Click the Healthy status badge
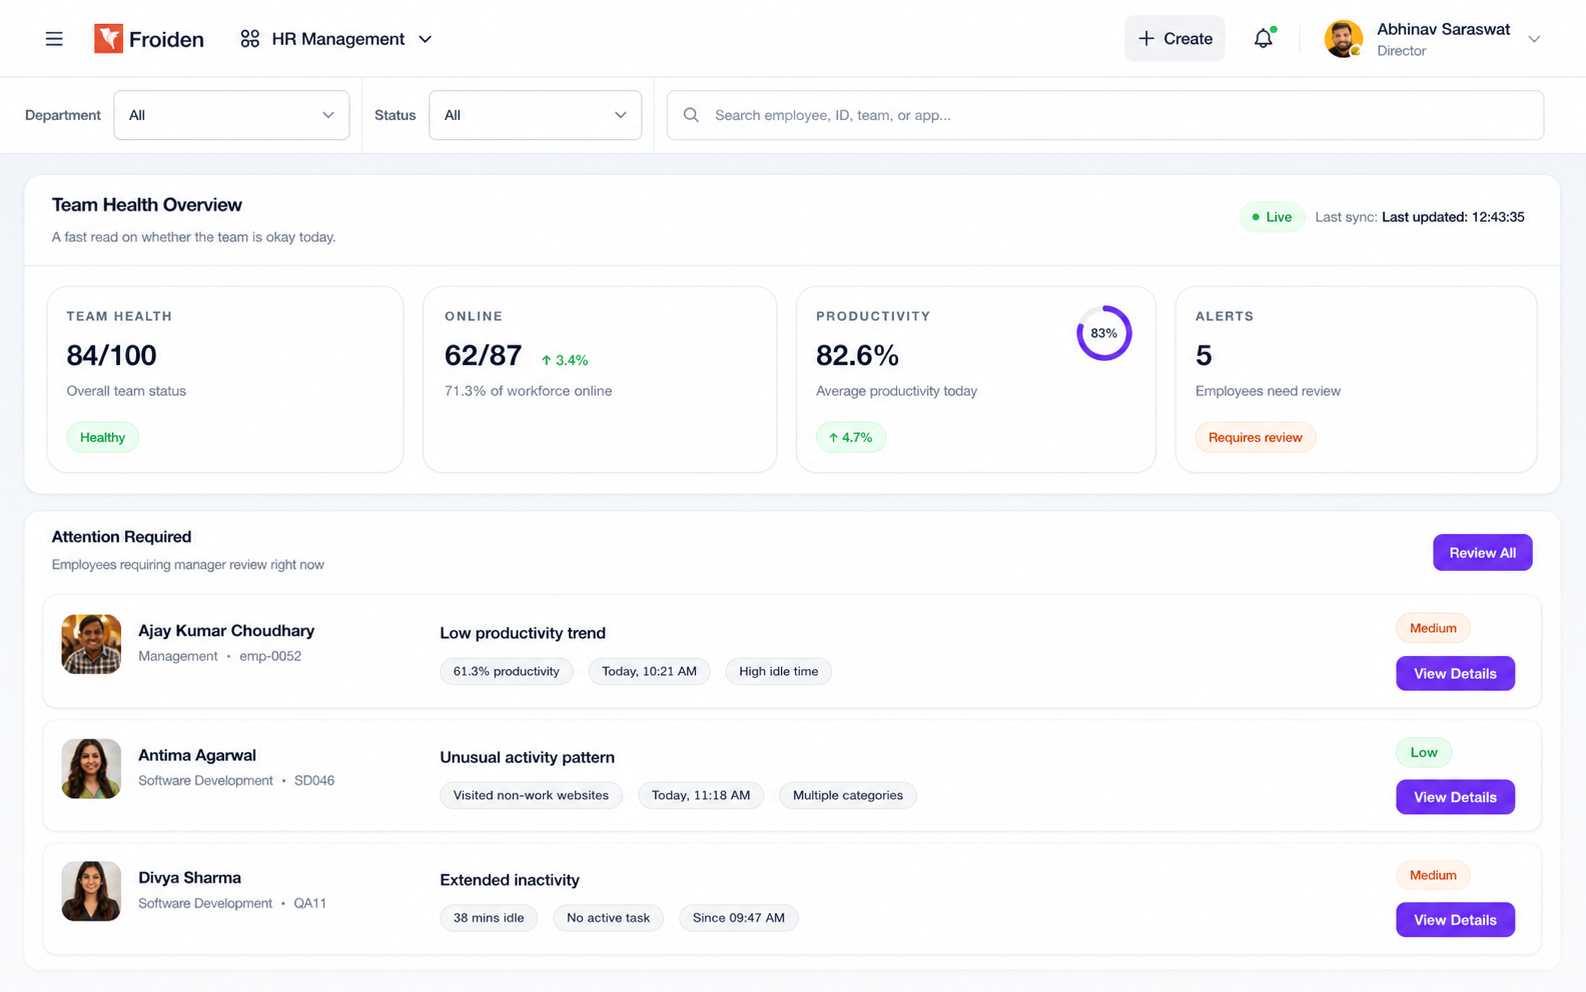1586x992 pixels. [102, 437]
